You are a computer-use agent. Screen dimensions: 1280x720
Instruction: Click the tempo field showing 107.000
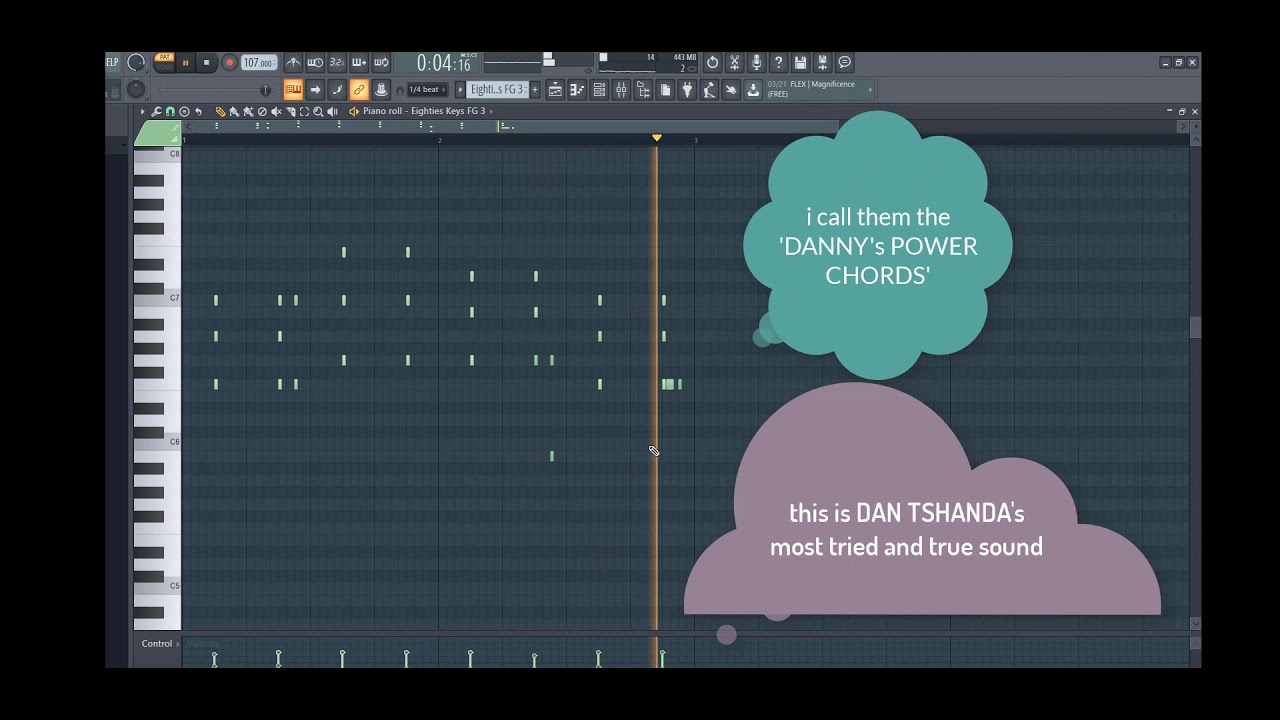click(259, 62)
